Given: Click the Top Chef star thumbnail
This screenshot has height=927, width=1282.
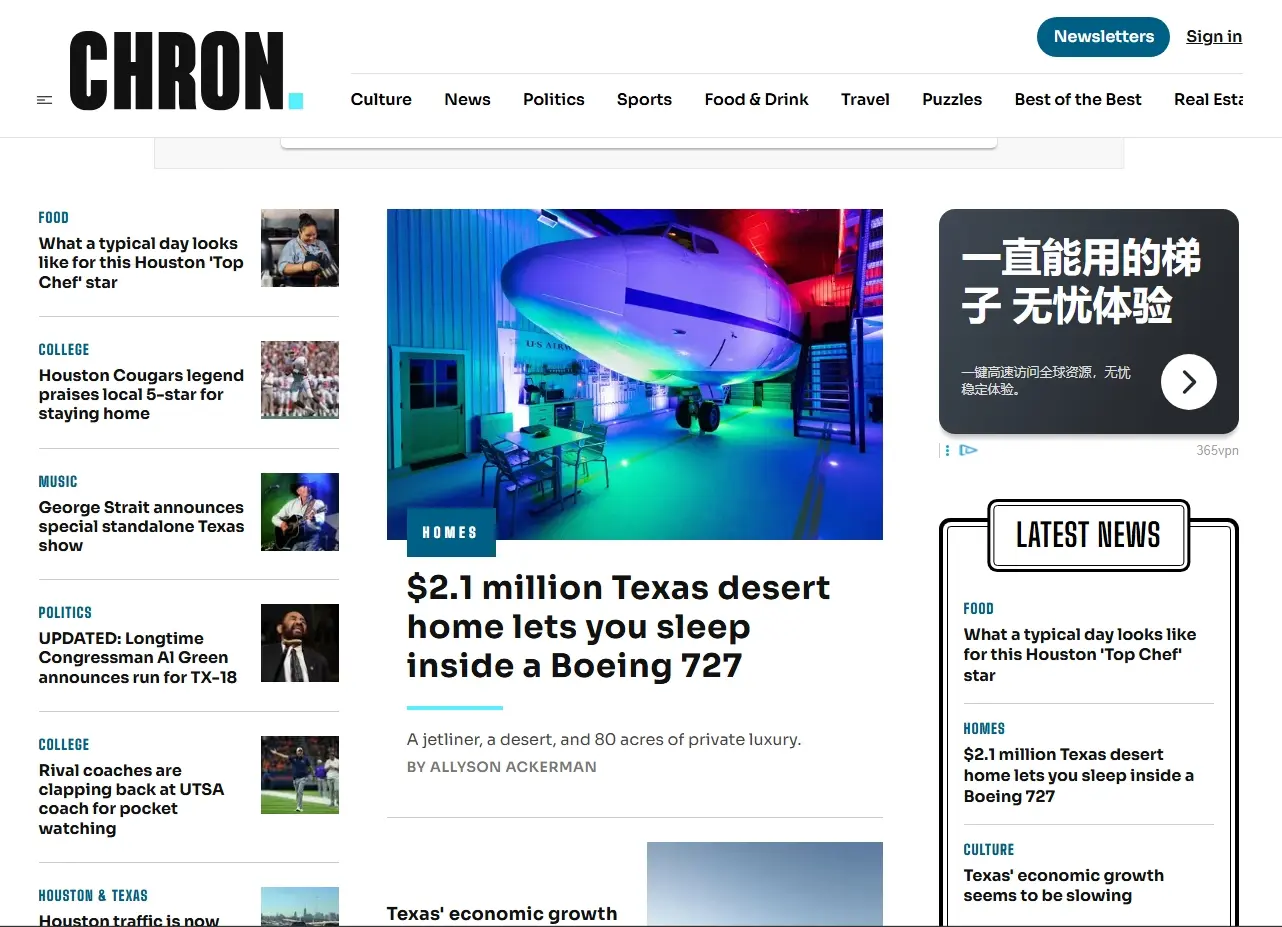Looking at the screenshot, I should (x=299, y=248).
